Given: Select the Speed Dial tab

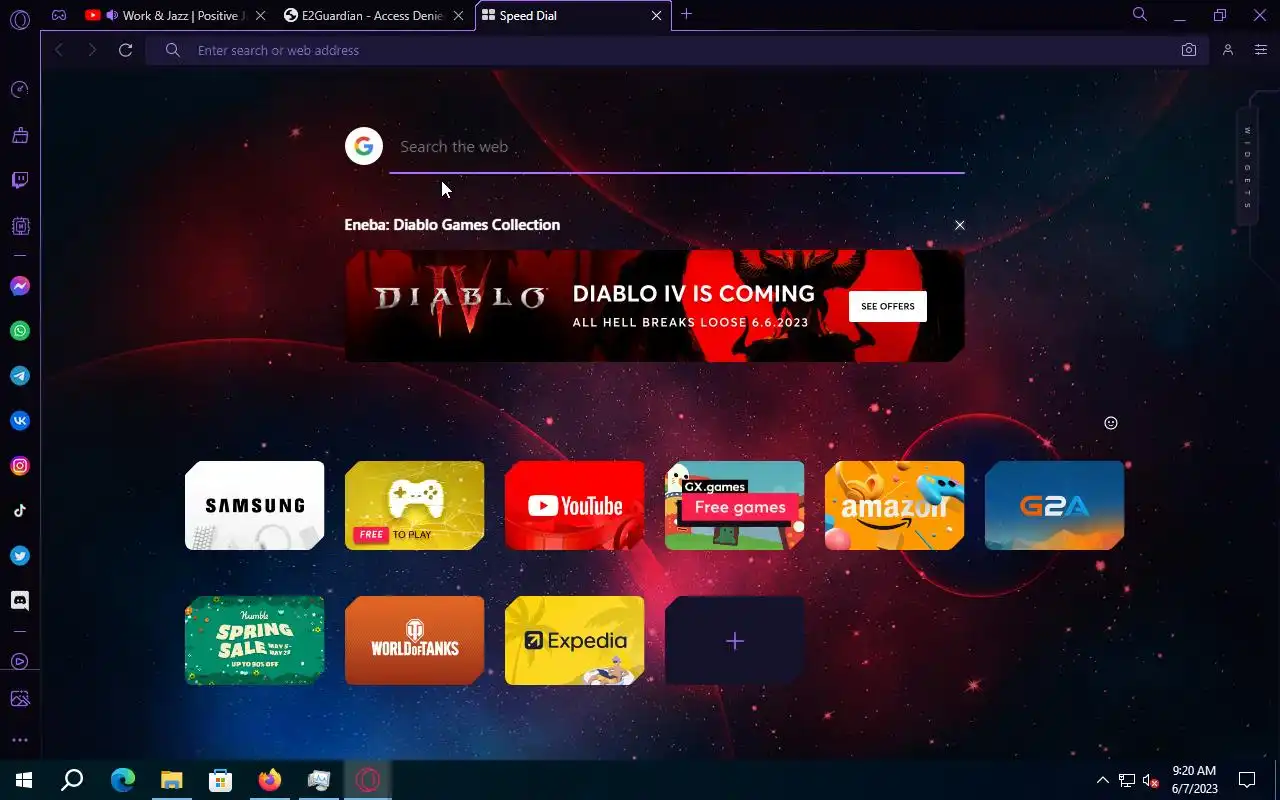Looking at the screenshot, I should coord(573,16).
